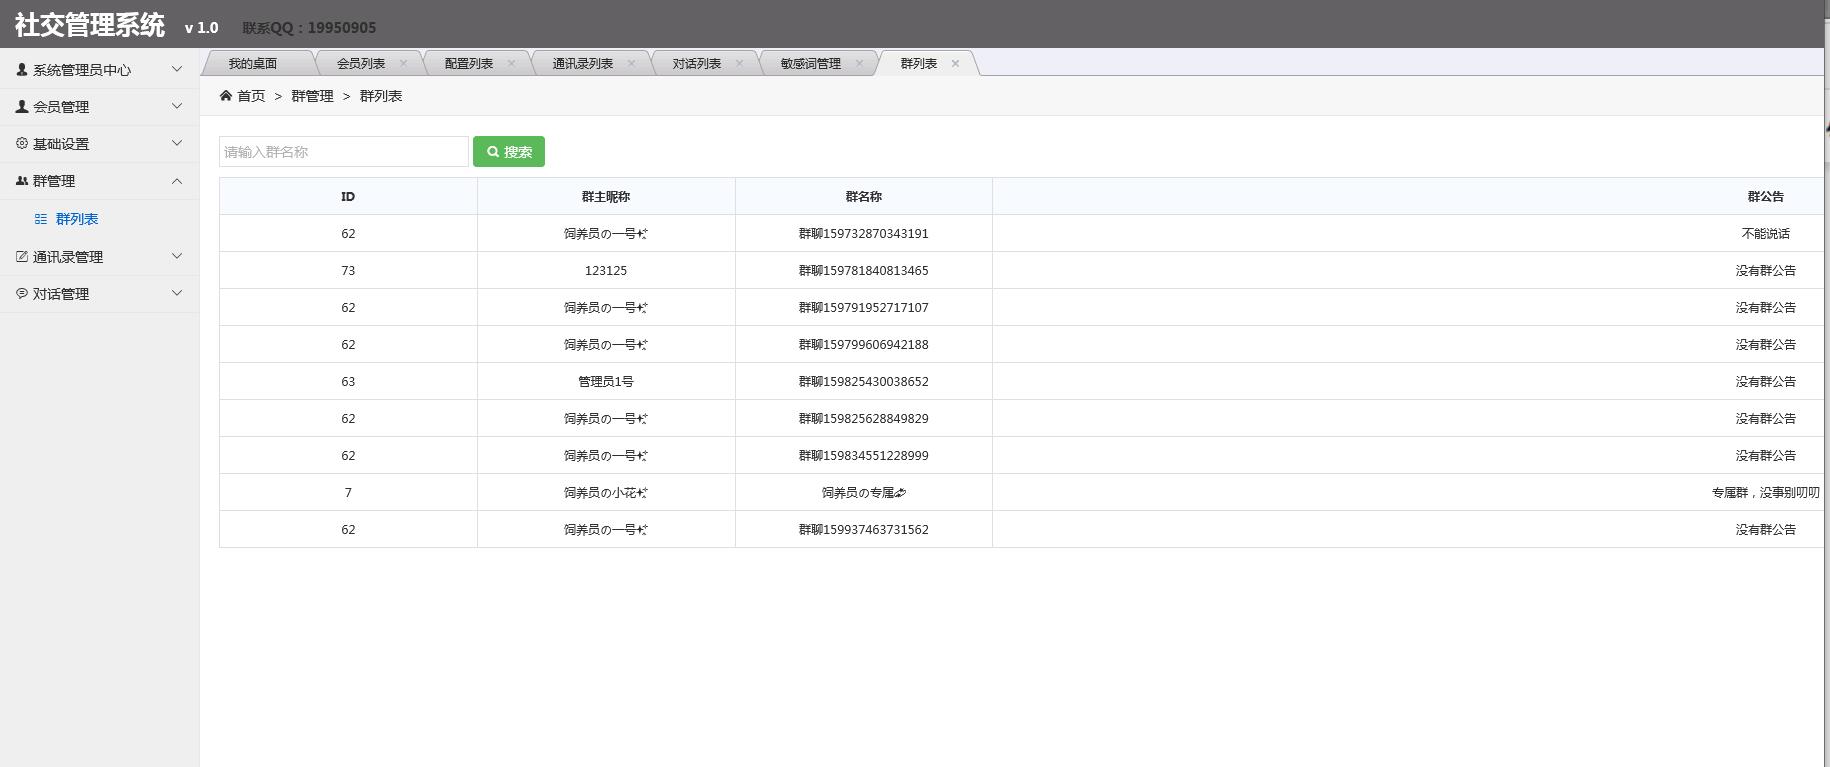Click ID cell 63
The height and width of the screenshot is (767, 1830).
point(348,382)
